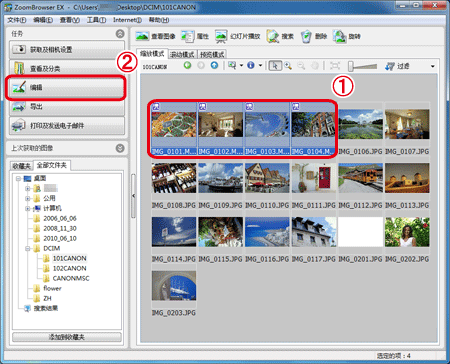The width and height of the screenshot is (450, 364).
Task: Open the filter dropdown arrow
Action: tap(433, 66)
